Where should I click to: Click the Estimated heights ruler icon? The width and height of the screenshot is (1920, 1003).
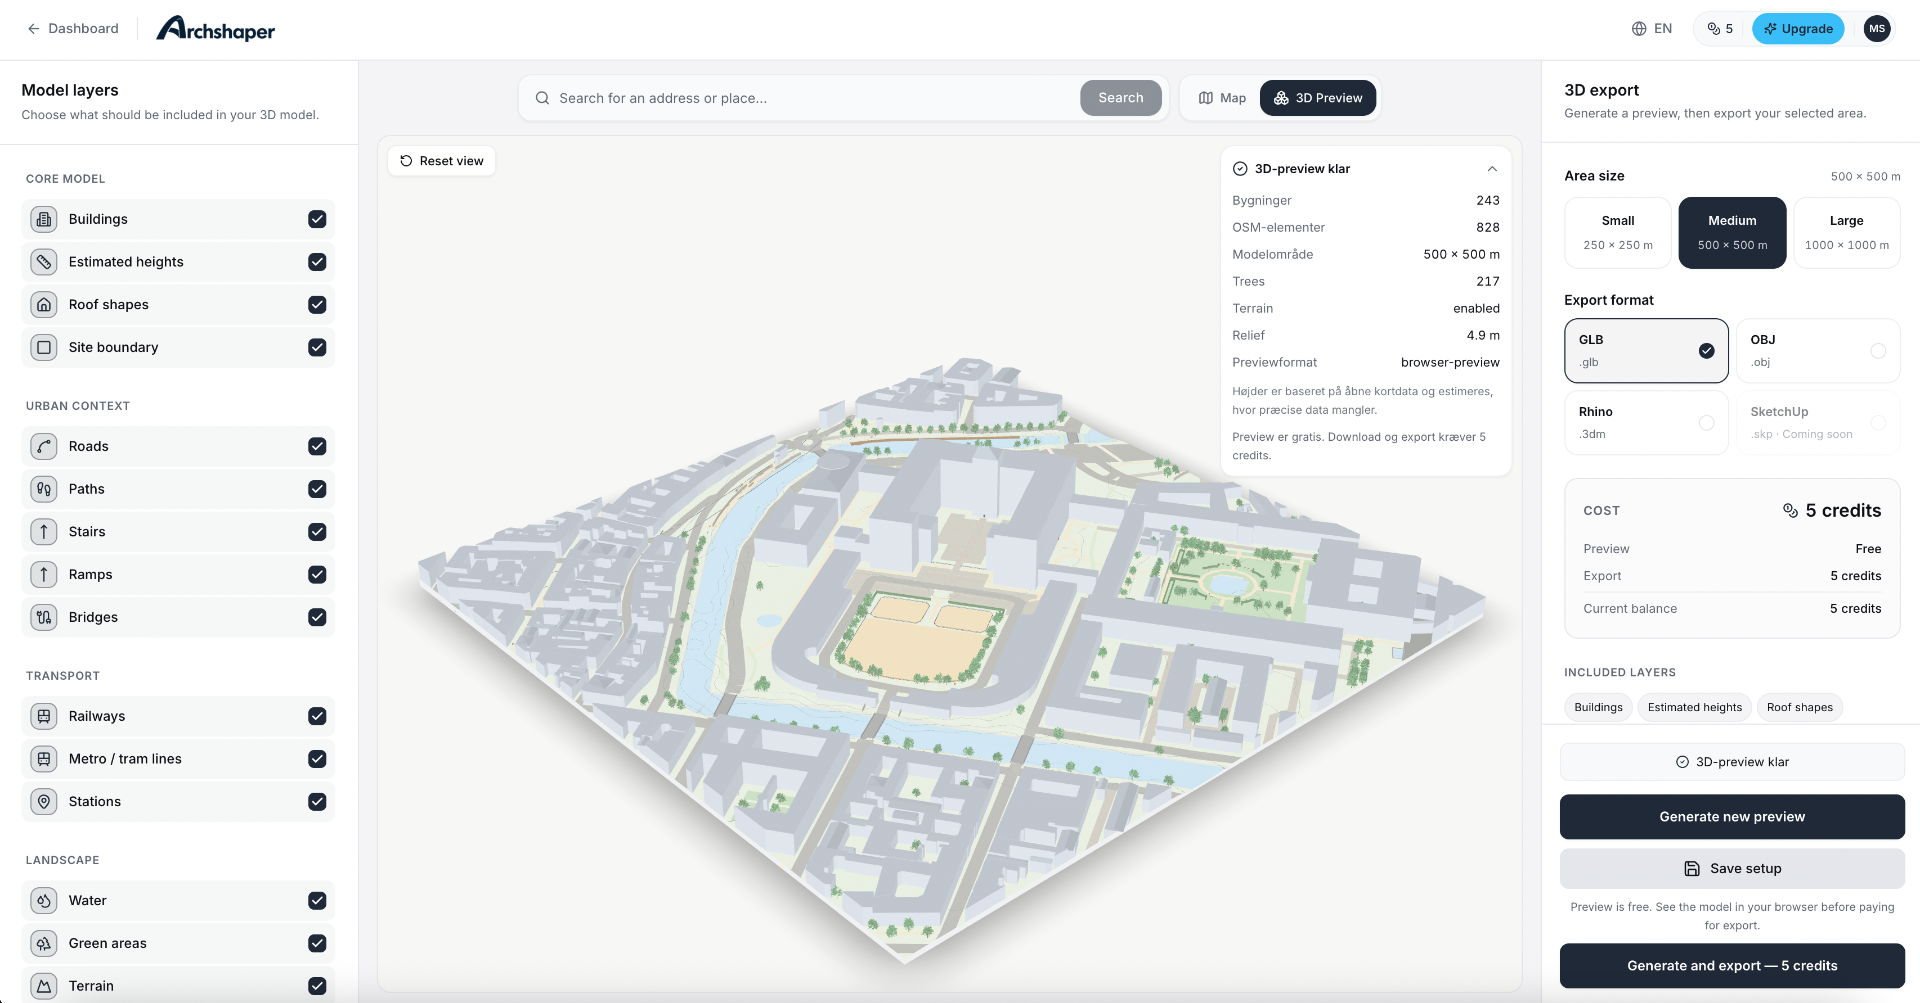click(44, 262)
